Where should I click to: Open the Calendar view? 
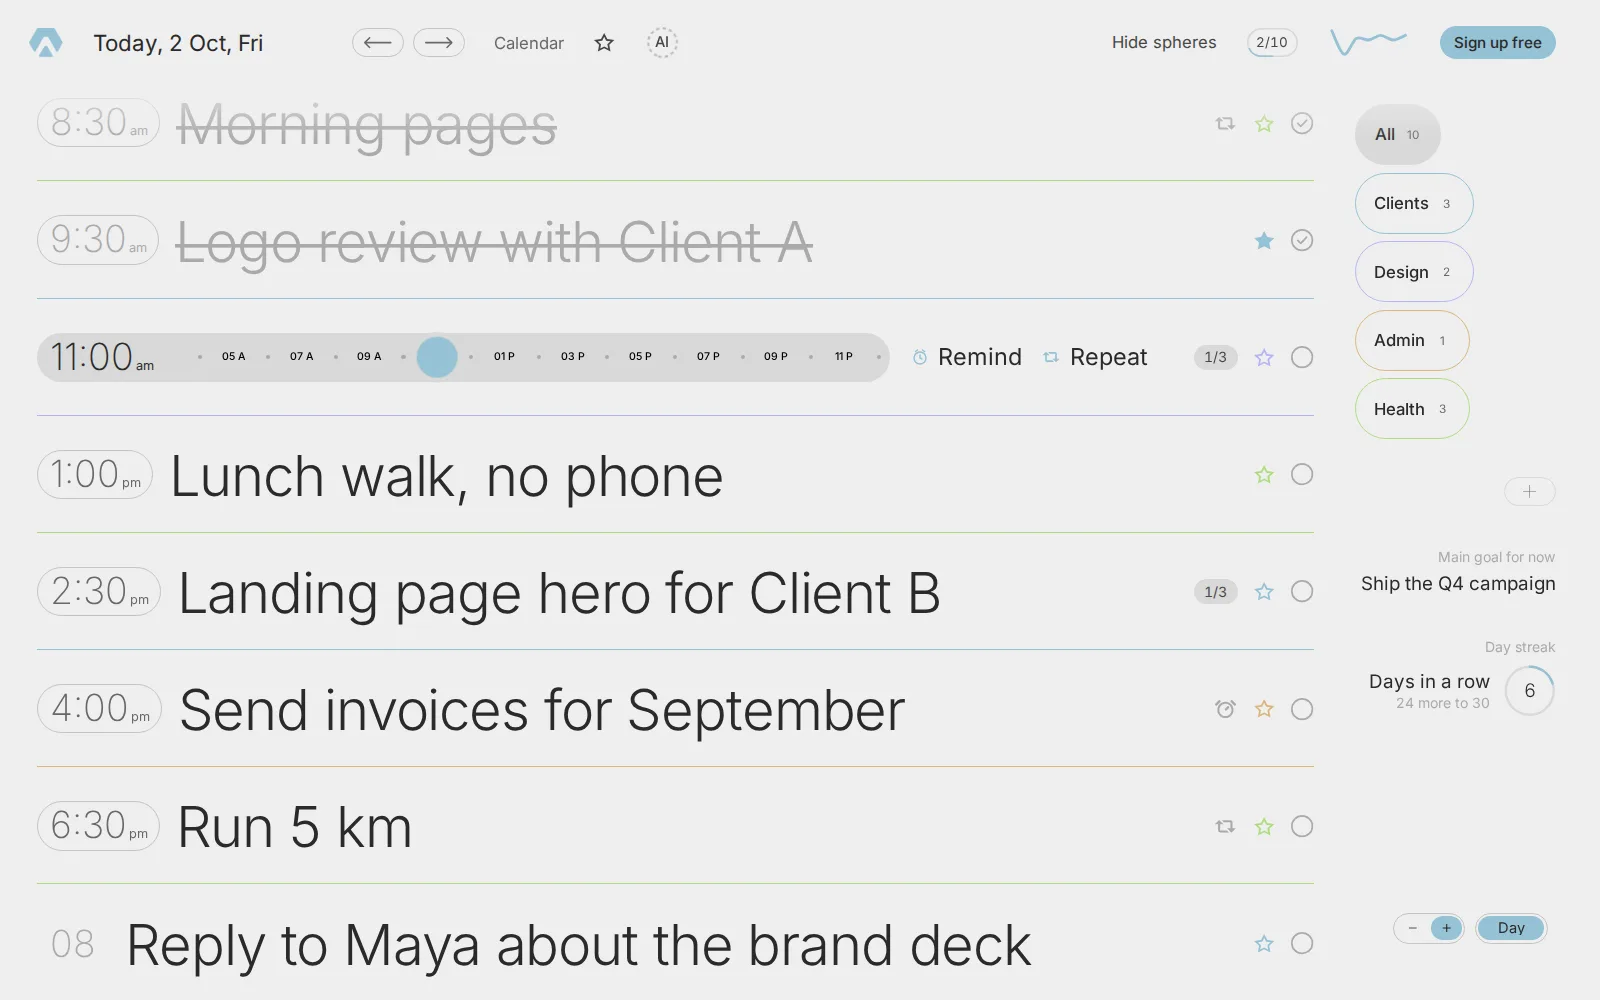(x=529, y=43)
